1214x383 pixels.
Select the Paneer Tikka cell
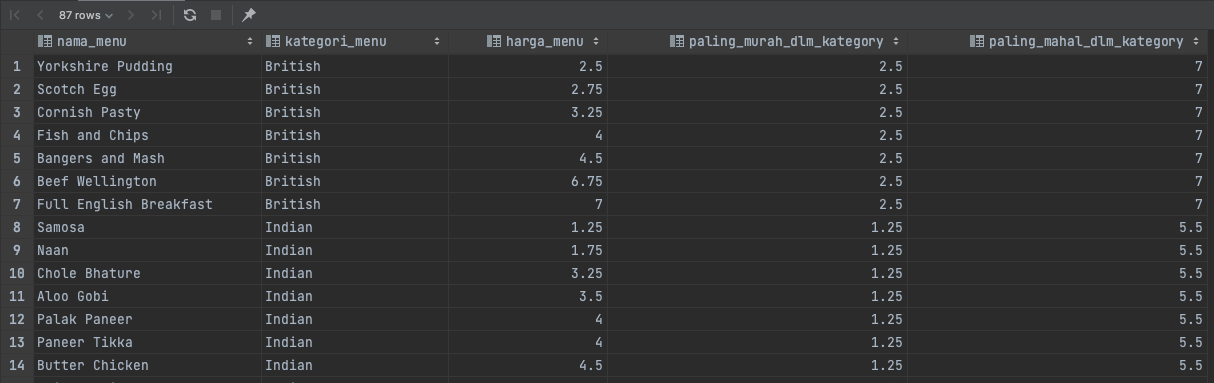click(146, 342)
